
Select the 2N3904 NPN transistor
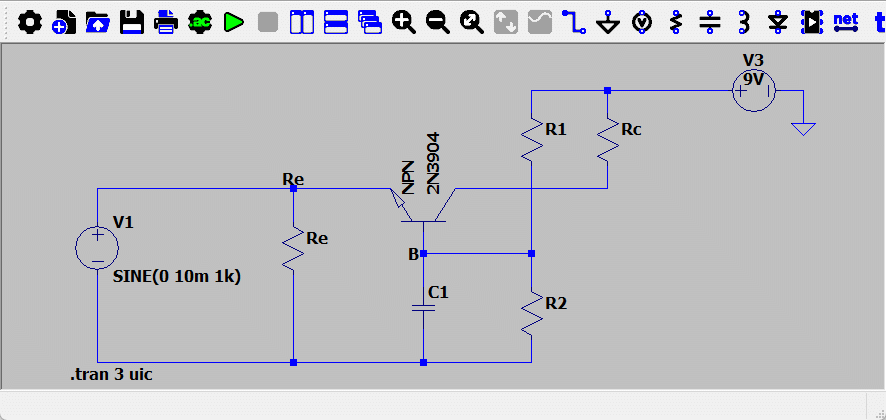424,204
